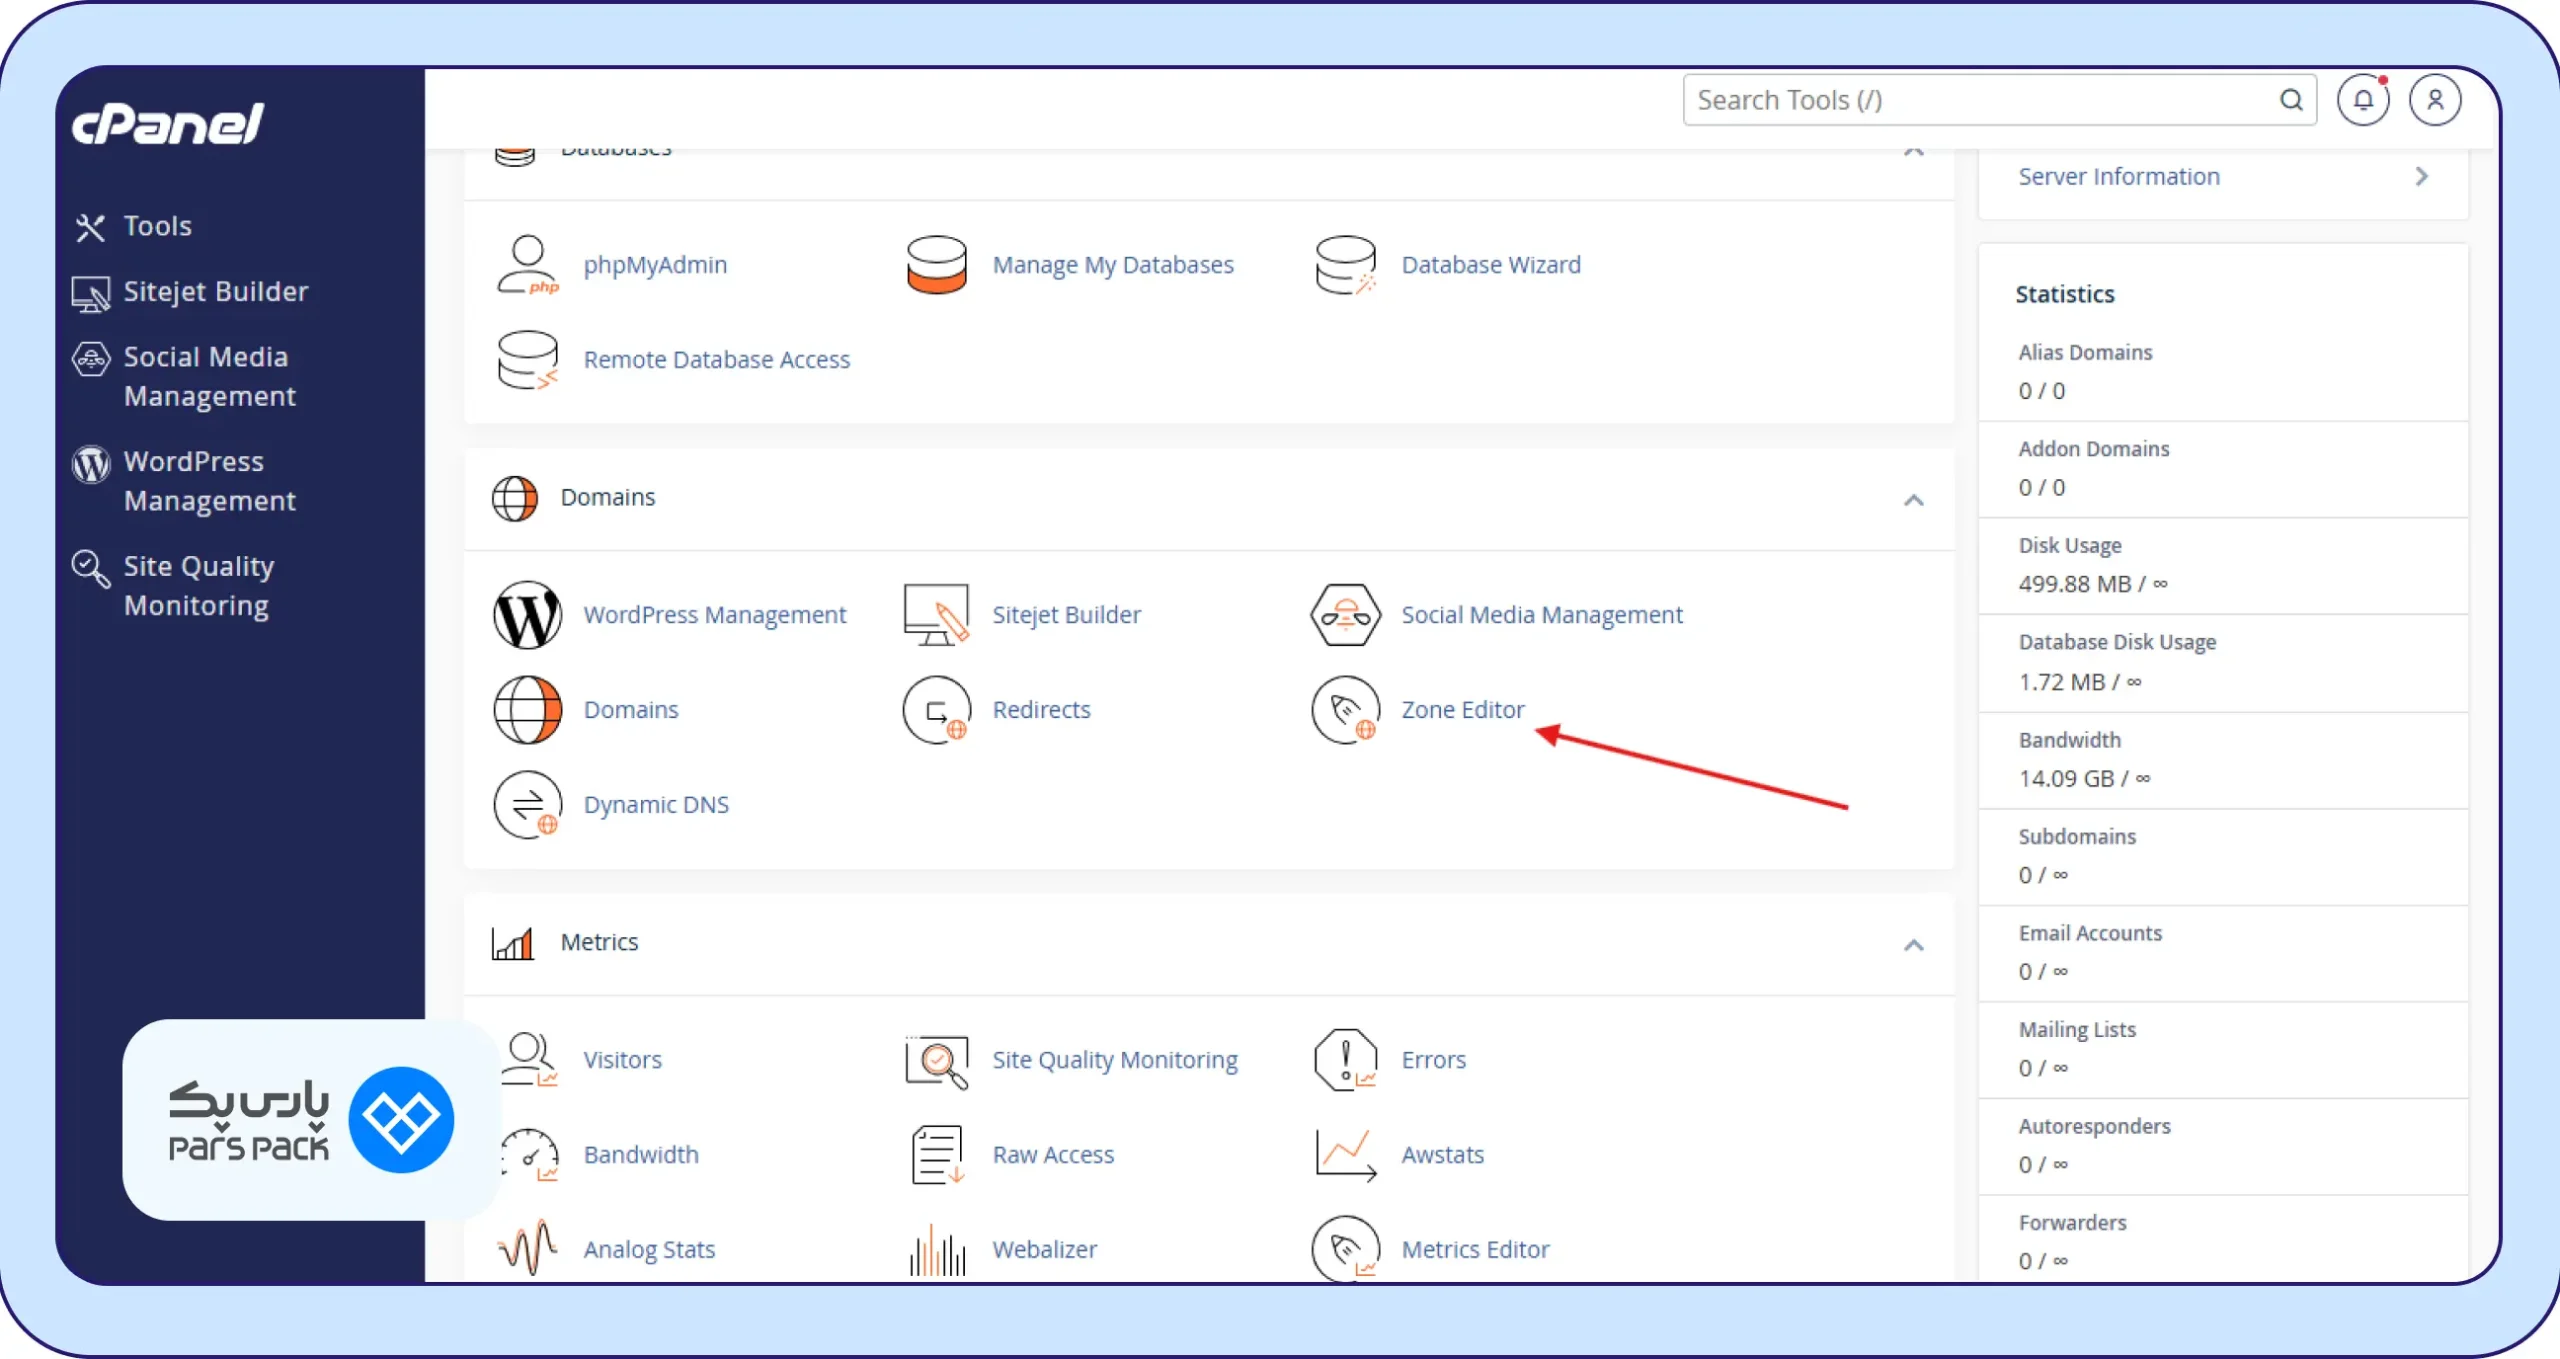
Task: Open the phpMyAdmin link
Action: click(655, 265)
